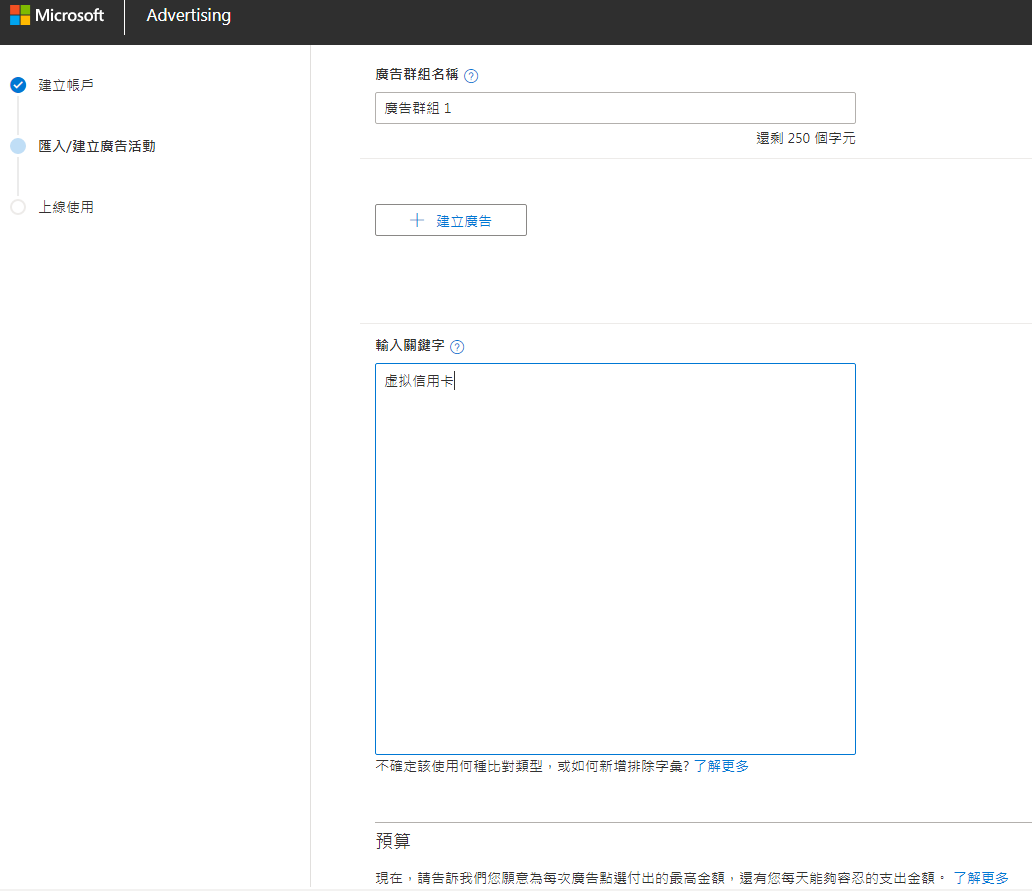1032x891 pixels.
Task: Click the 輸入關鍵字 field label
Action: [x=409, y=346]
